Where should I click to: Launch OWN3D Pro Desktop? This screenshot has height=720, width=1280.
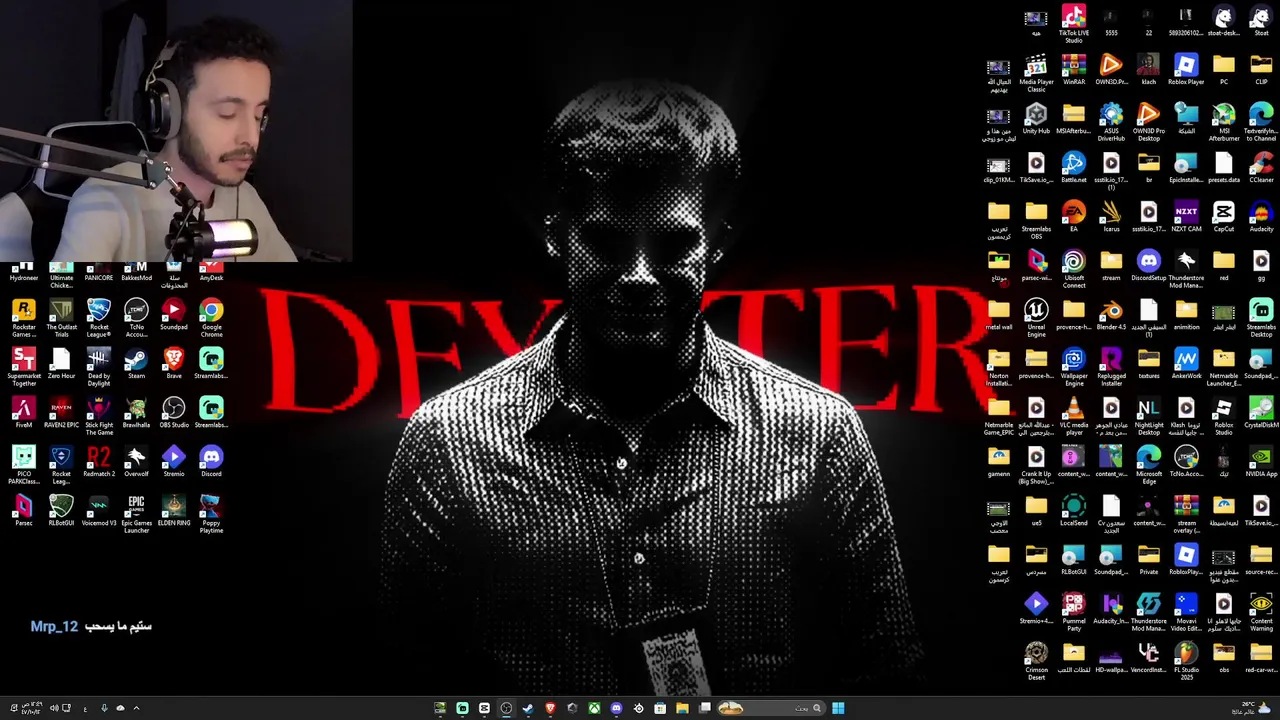pos(1148,122)
